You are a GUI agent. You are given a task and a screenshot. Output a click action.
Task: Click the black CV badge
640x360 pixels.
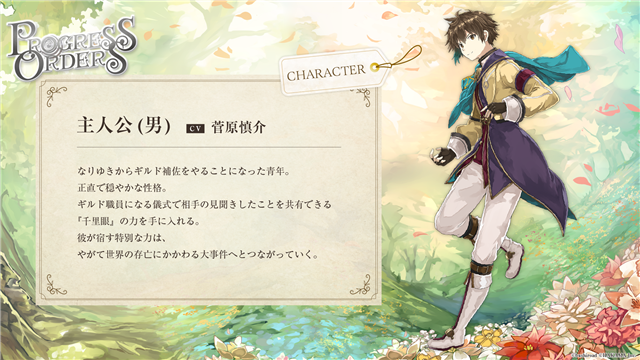195,128
